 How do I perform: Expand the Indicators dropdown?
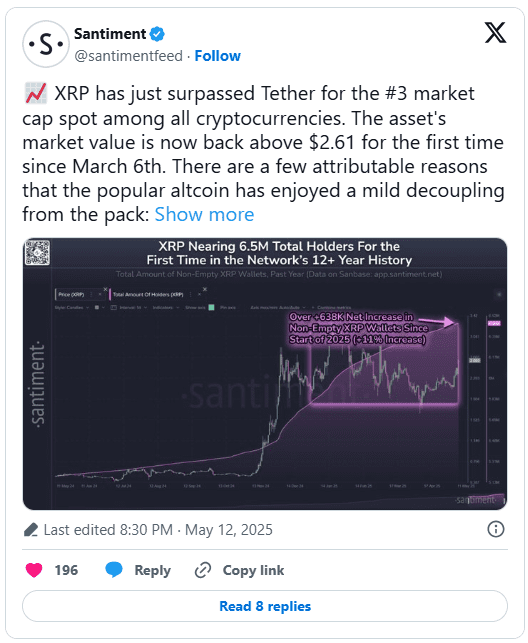166,307
